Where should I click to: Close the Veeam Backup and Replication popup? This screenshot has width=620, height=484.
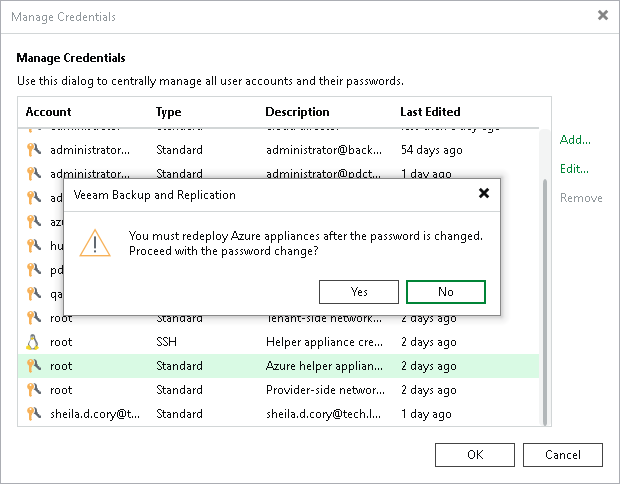(484, 193)
